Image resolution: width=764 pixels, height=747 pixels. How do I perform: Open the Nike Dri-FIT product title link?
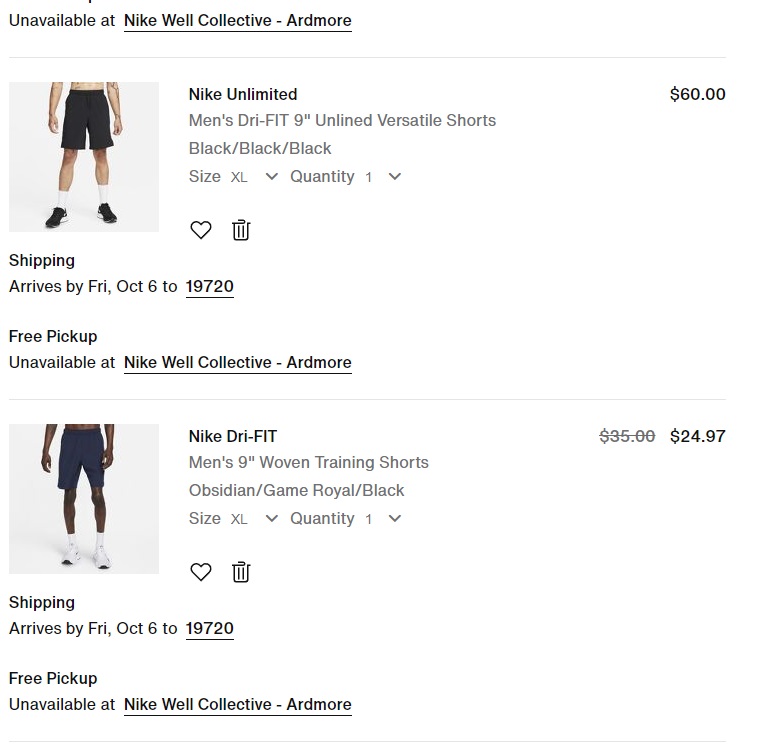(233, 436)
